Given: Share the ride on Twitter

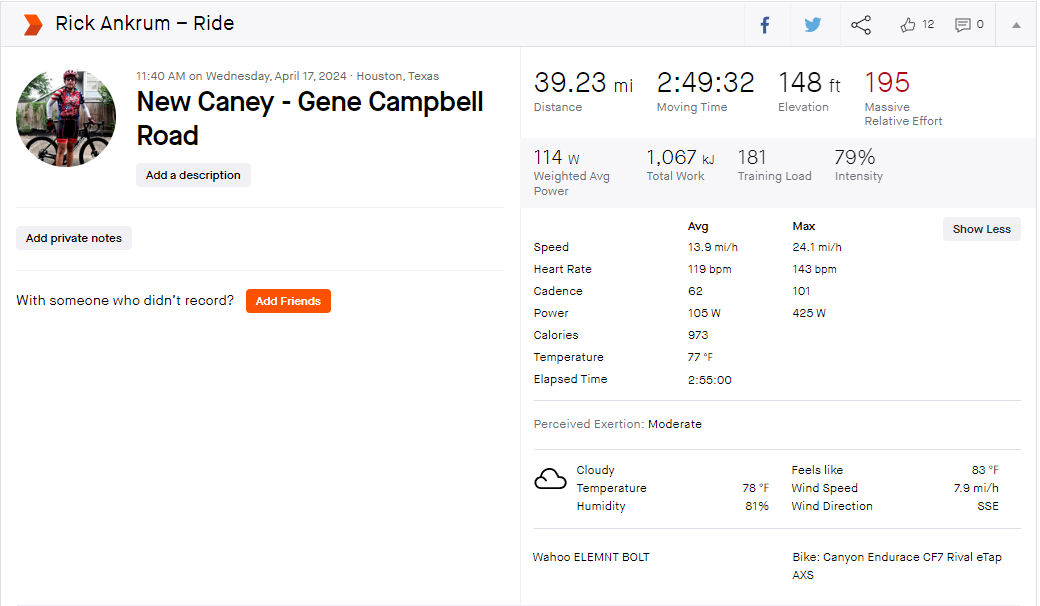Looking at the screenshot, I should [812, 25].
